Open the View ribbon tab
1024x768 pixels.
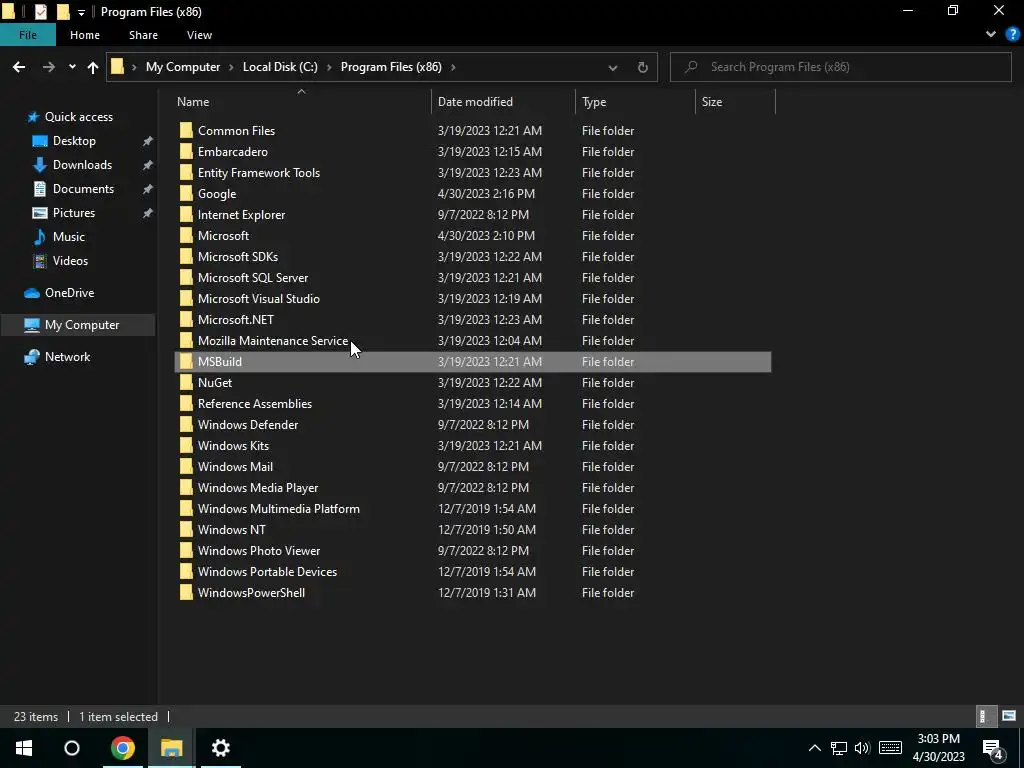pyautogui.click(x=199, y=35)
